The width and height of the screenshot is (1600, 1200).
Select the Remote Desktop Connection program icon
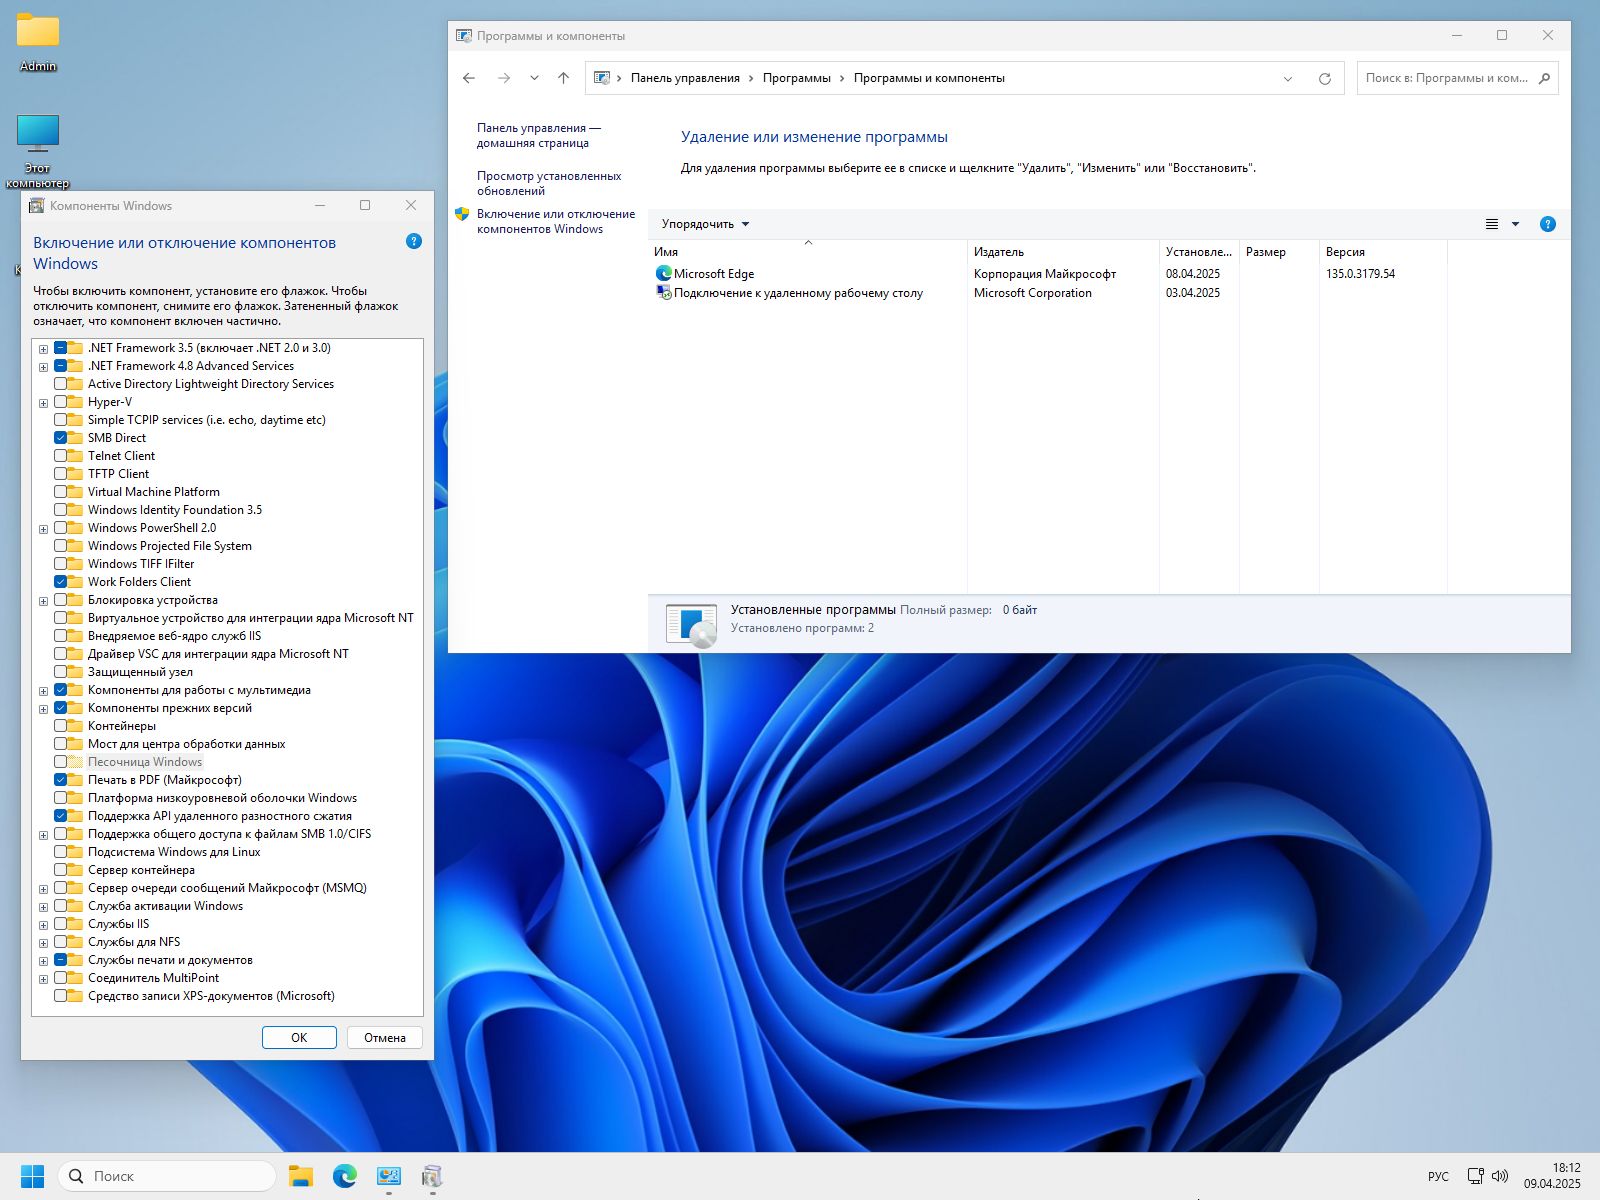coord(663,293)
